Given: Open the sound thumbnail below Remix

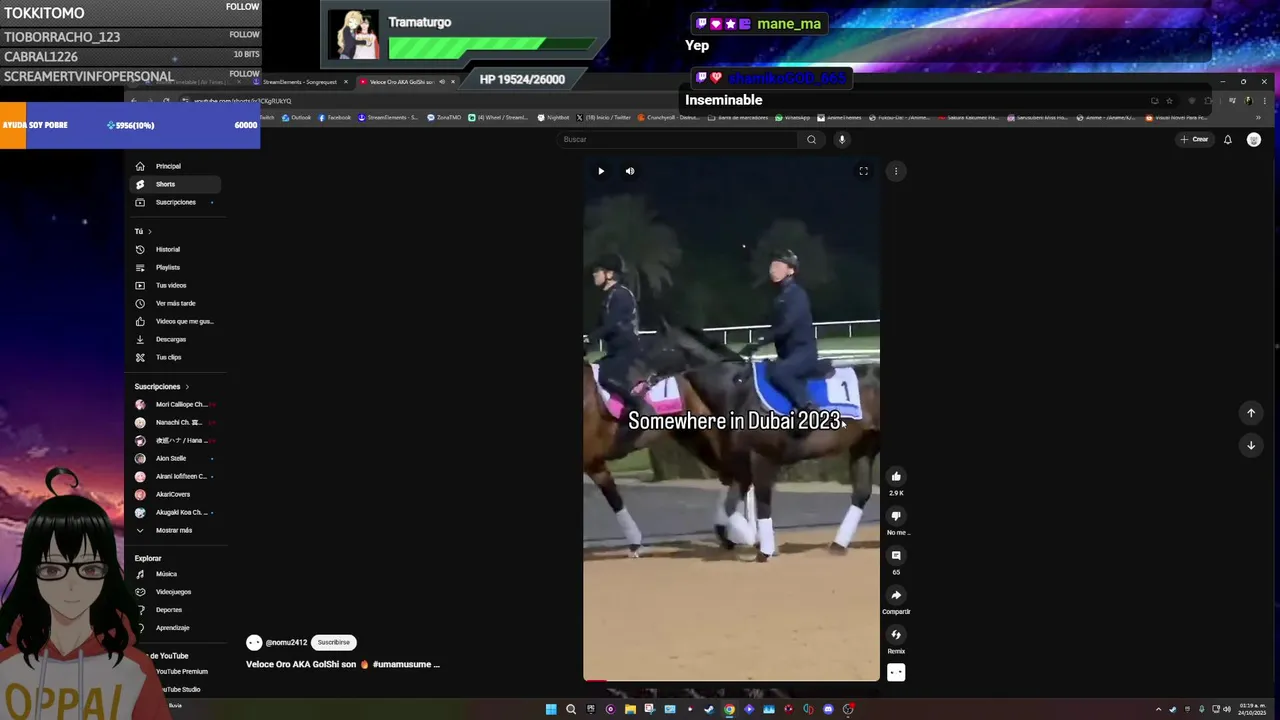Looking at the screenshot, I should tap(896, 673).
